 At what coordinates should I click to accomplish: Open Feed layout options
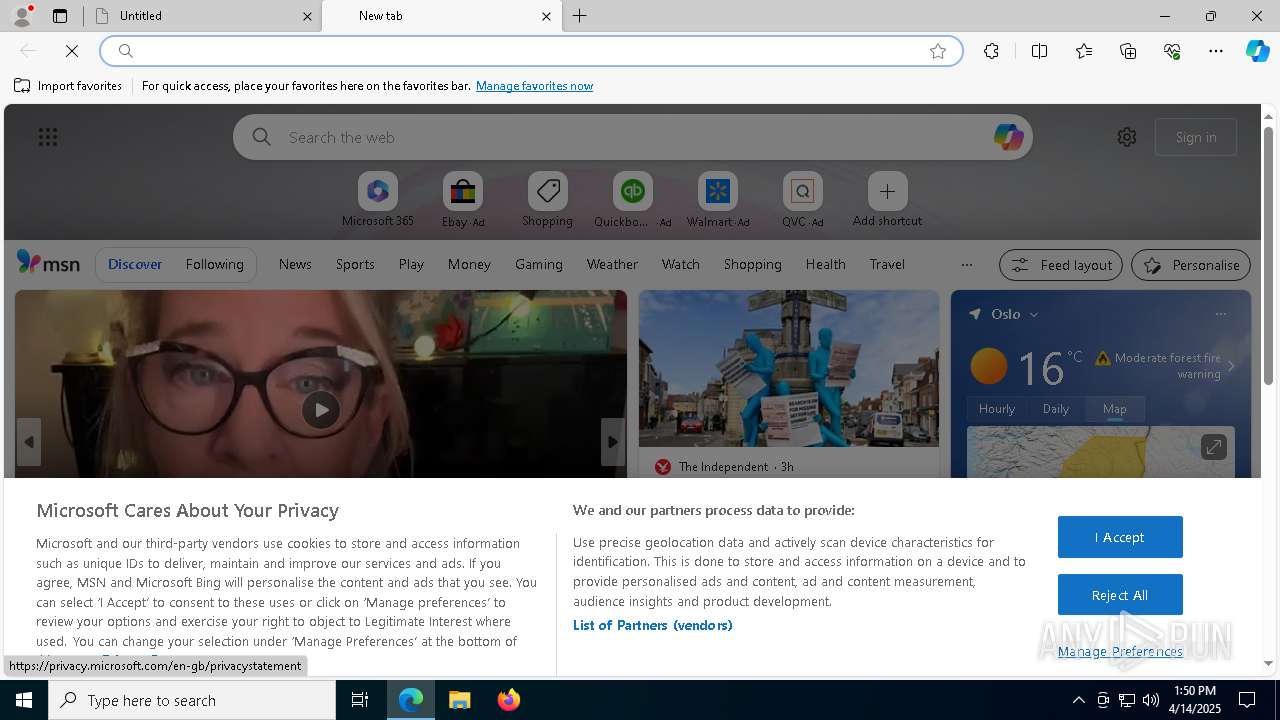click(x=1061, y=265)
